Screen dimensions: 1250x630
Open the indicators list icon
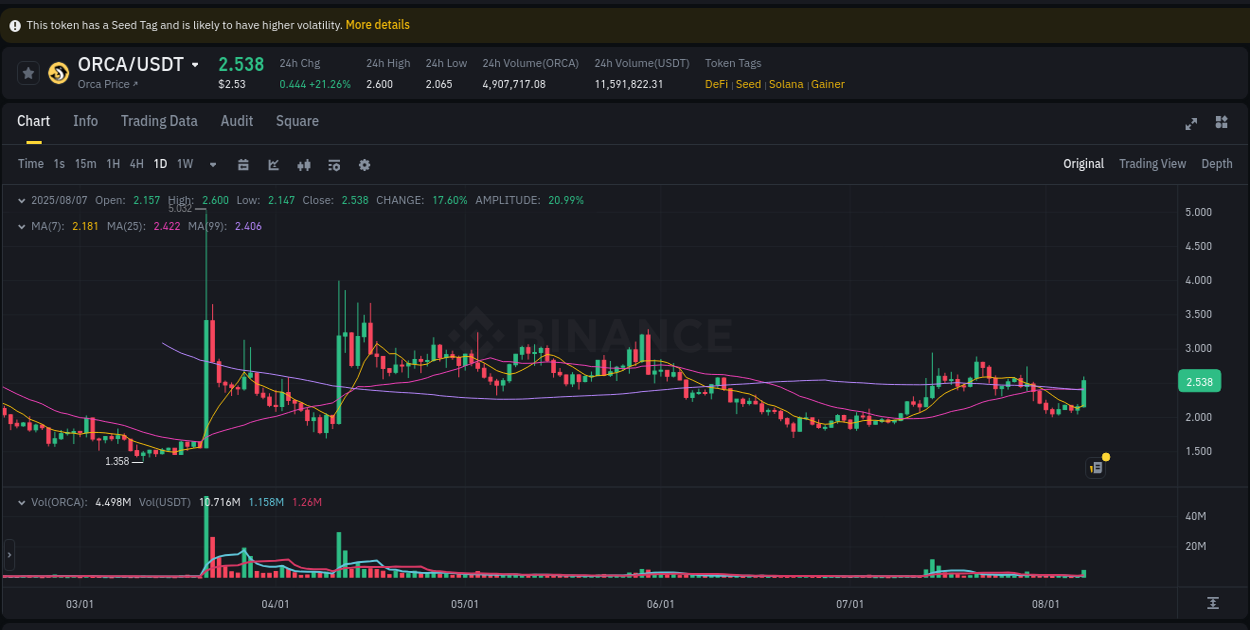pos(334,164)
